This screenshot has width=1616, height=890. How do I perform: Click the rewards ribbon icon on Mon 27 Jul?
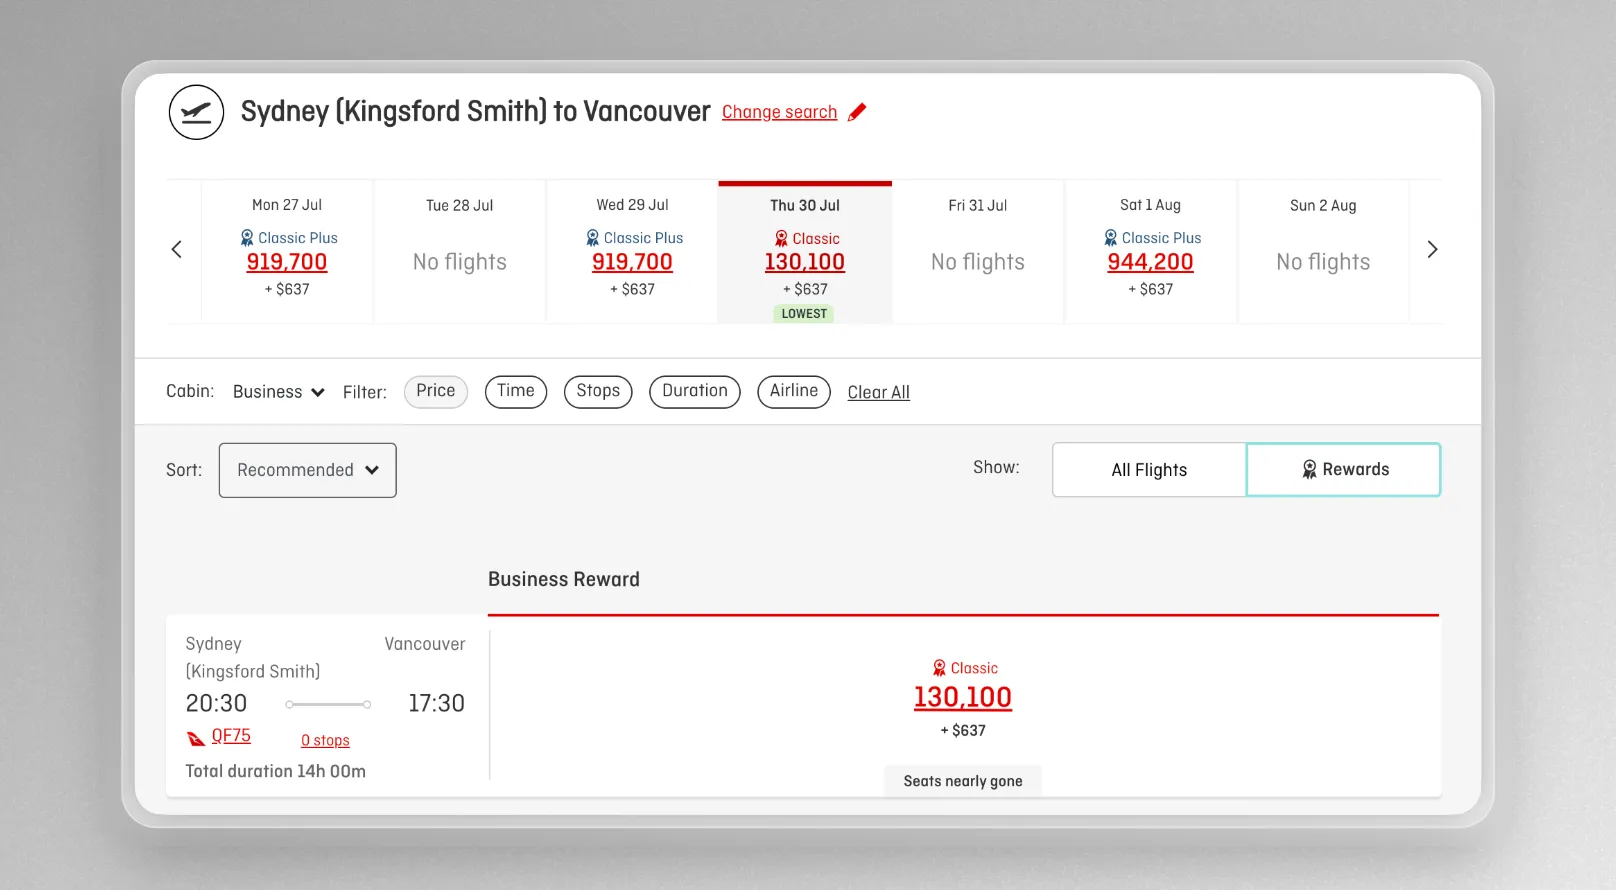(x=247, y=238)
